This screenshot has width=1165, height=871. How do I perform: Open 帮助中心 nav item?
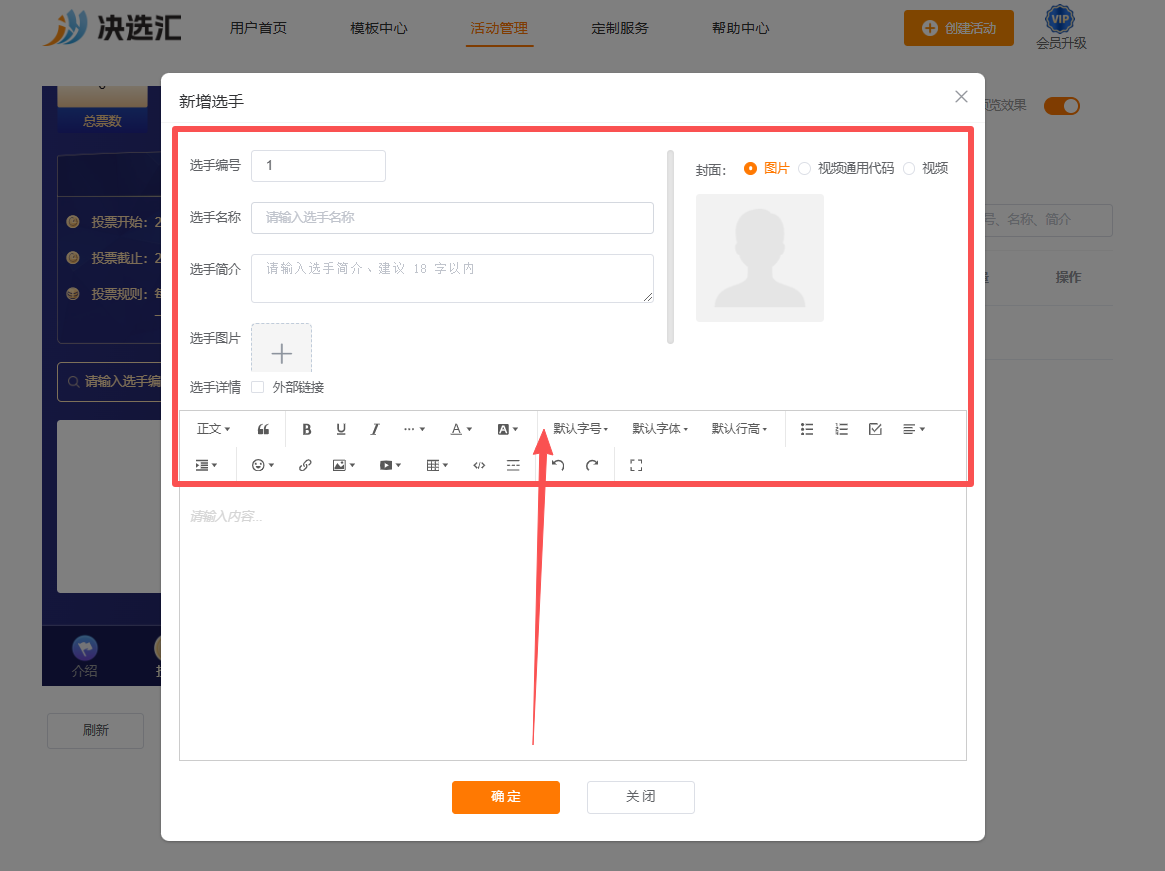[741, 28]
